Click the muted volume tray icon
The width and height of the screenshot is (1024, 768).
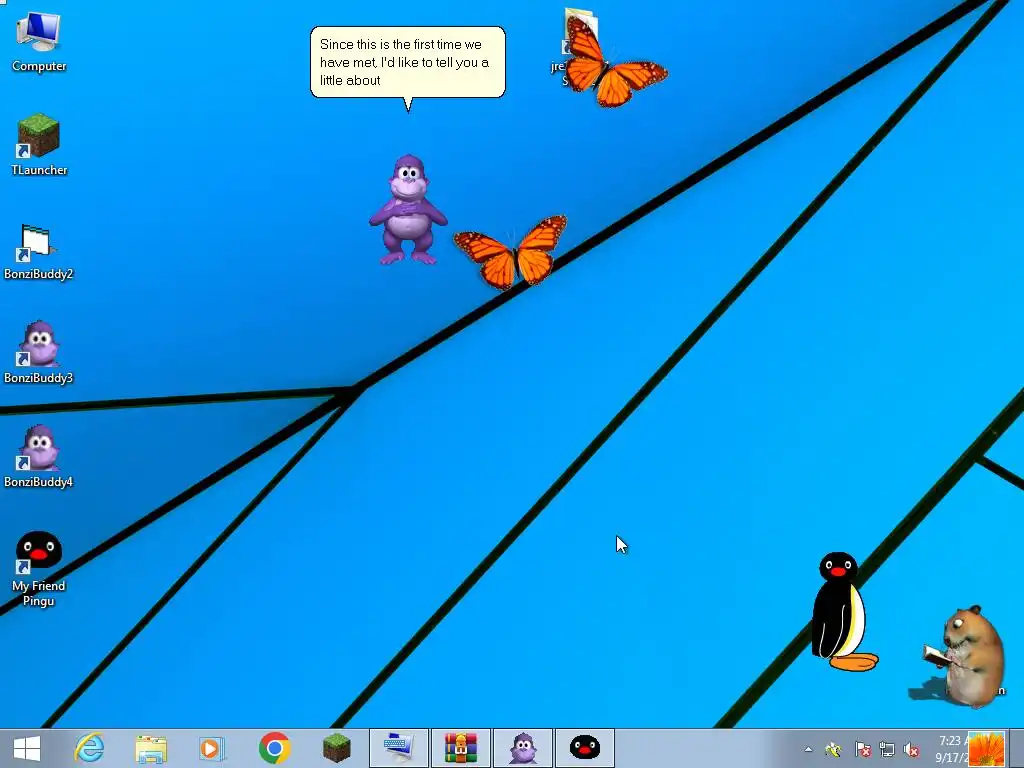[912, 750]
